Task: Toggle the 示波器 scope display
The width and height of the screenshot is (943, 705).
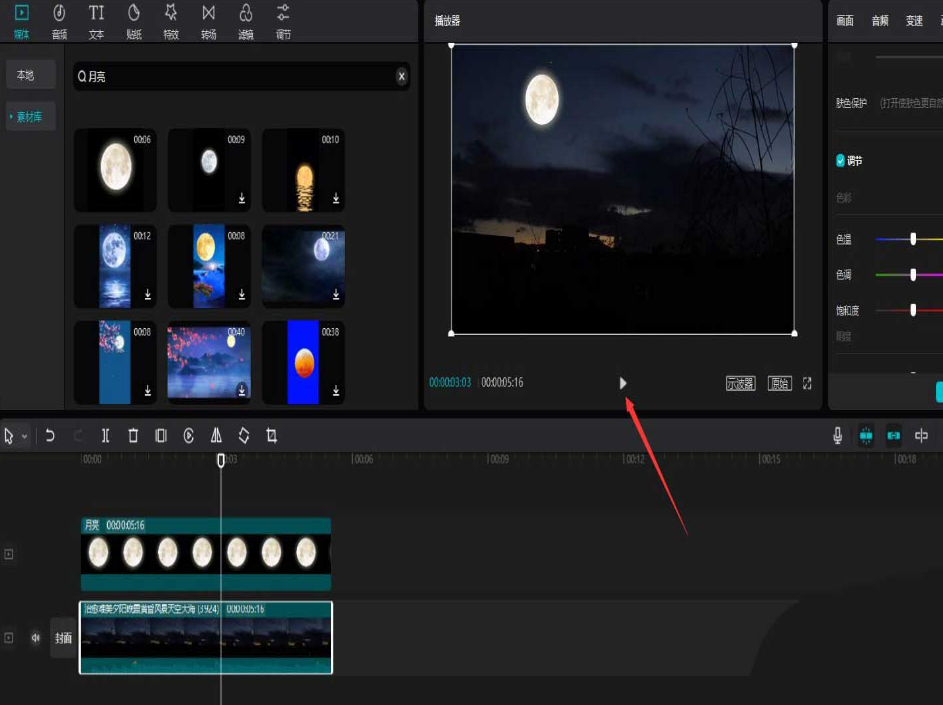Action: 740,383
